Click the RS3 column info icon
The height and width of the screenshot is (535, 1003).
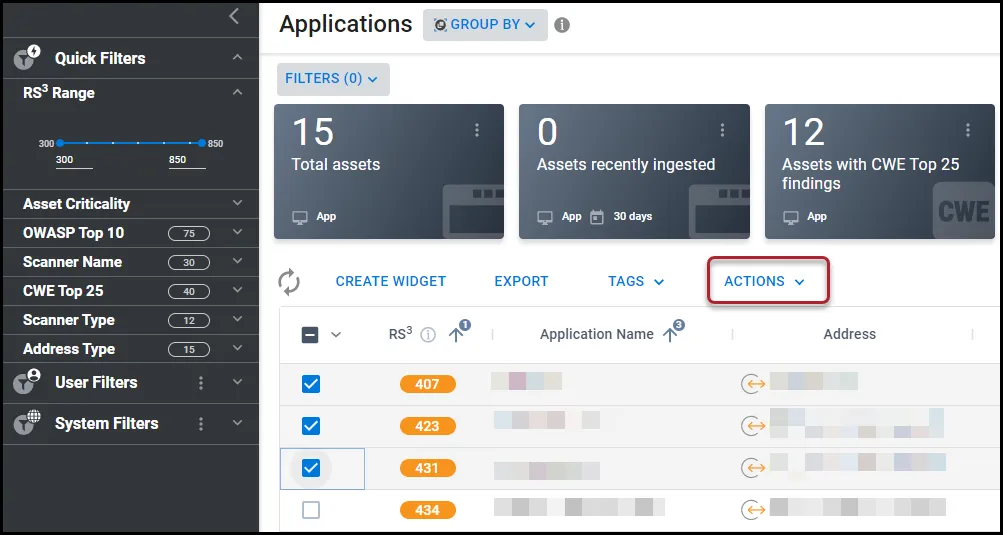tap(428, 335)
